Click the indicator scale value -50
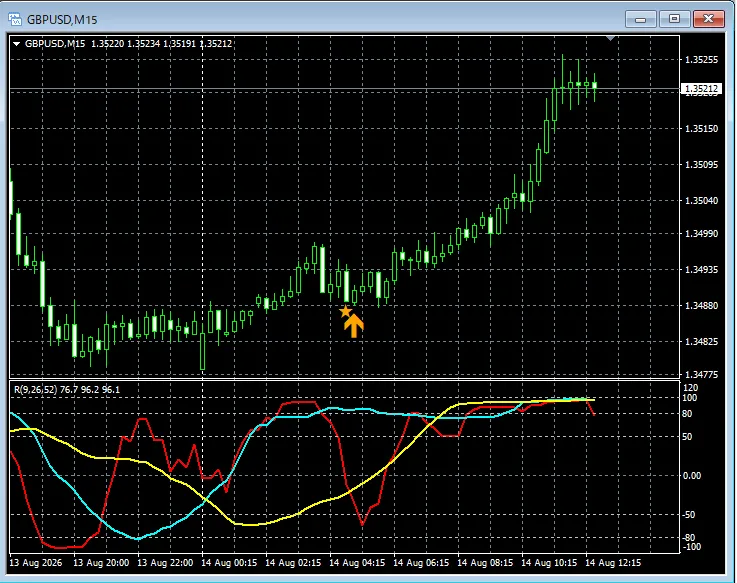 click(689, 515)
